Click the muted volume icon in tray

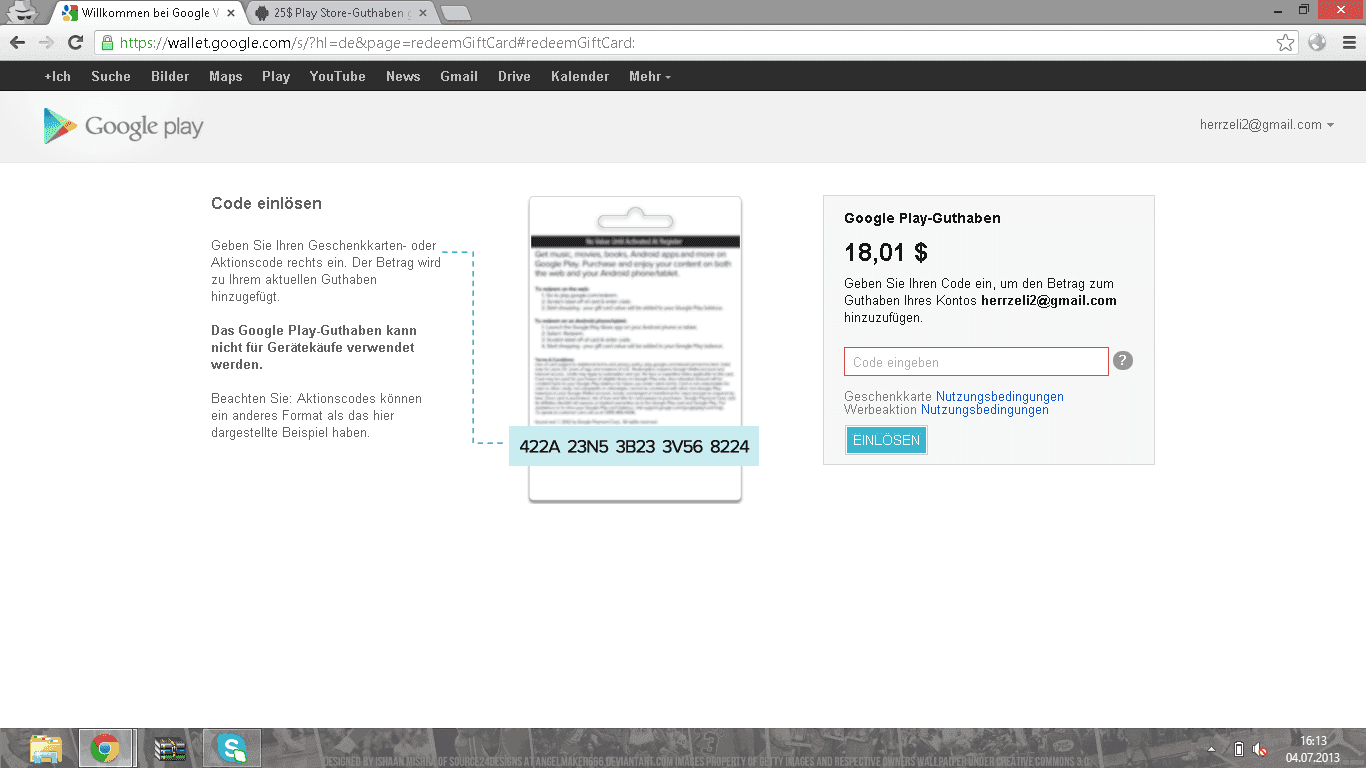1260,749
